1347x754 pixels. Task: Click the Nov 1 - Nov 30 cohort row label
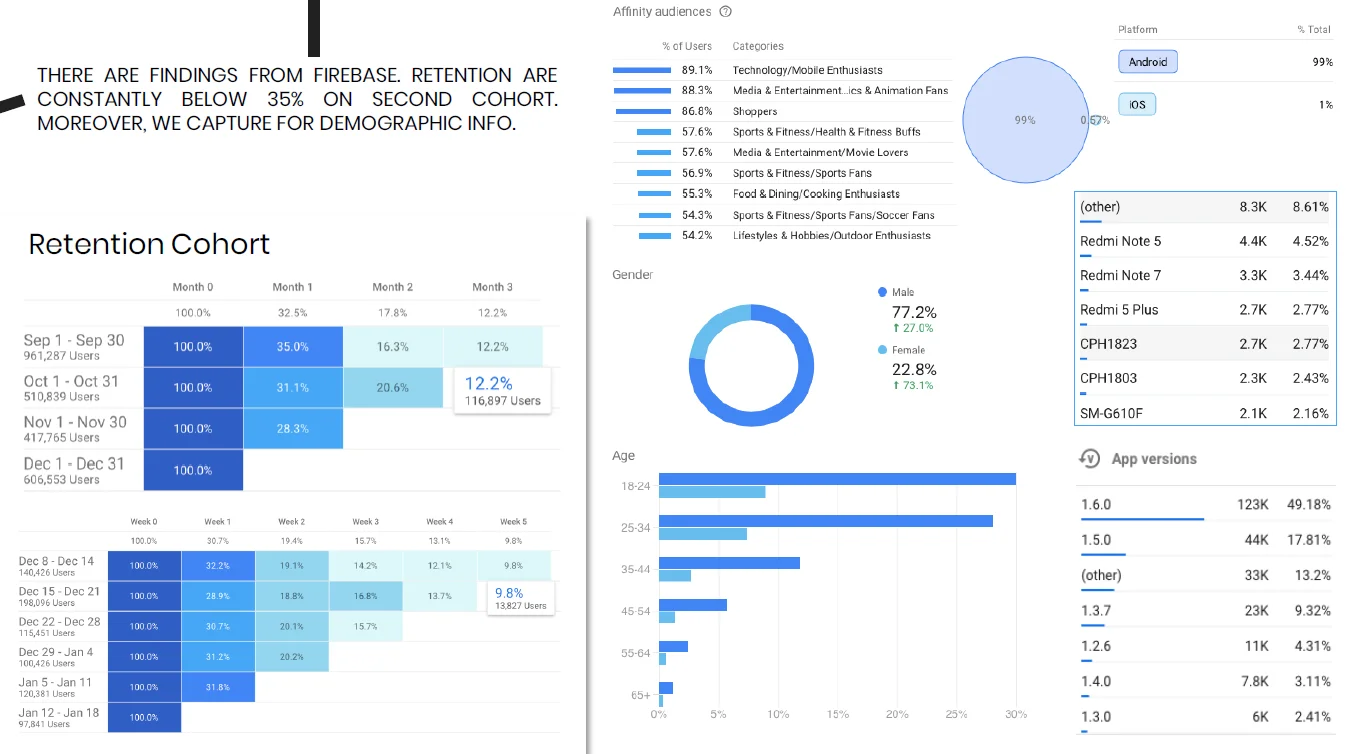pyautogui.click(x=75, y=428)
